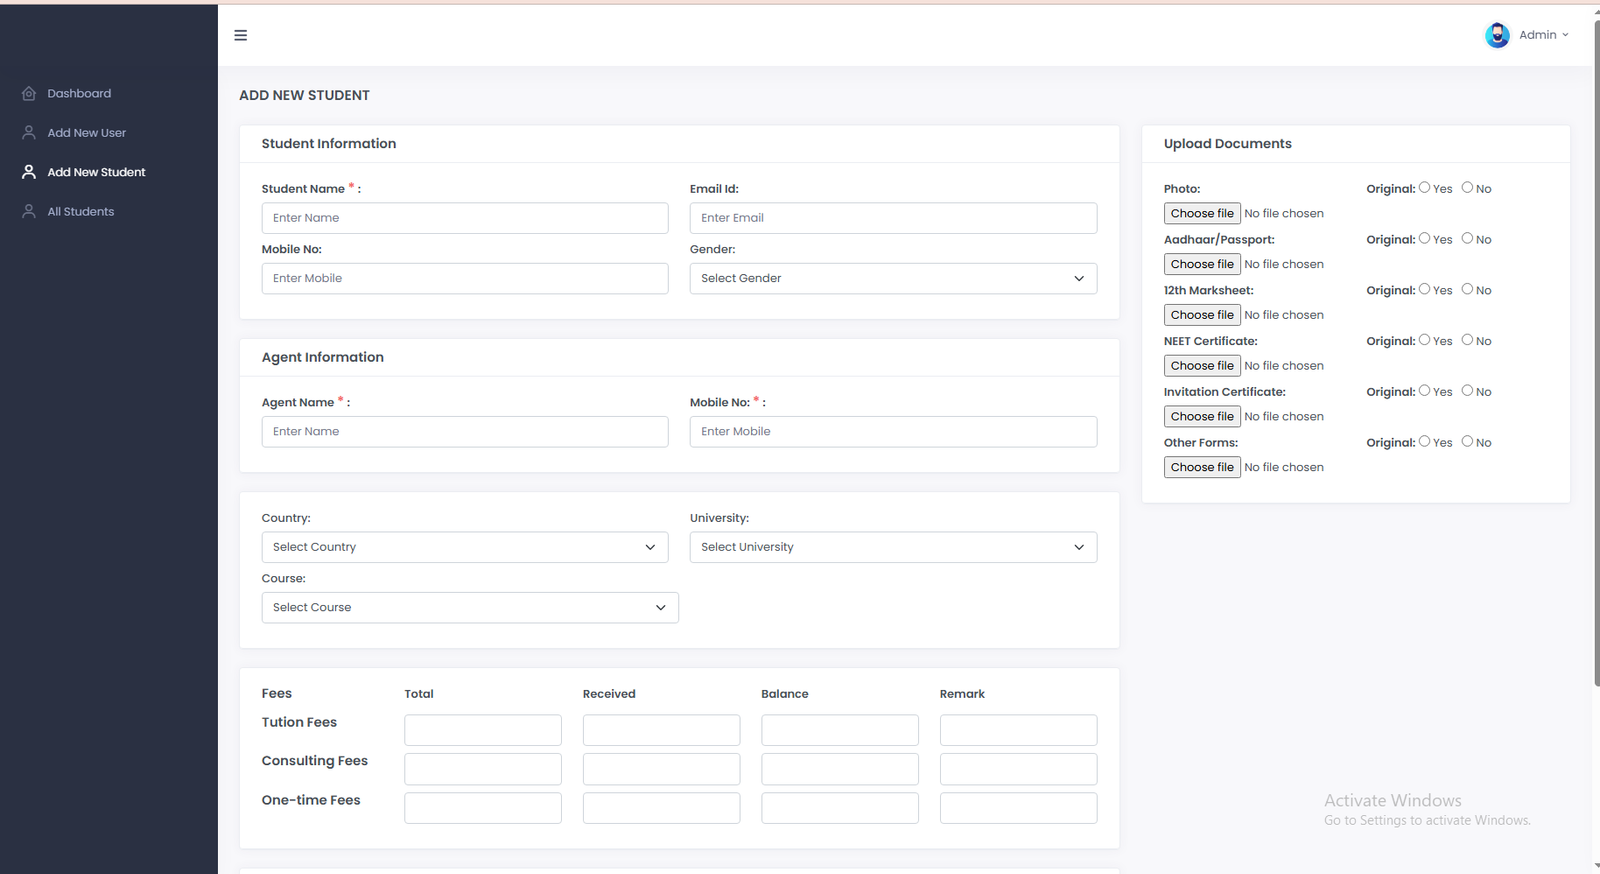Choose file for Invitation Certificate
Viewport: 1600px width, 874px height.
coord(1202,416)
